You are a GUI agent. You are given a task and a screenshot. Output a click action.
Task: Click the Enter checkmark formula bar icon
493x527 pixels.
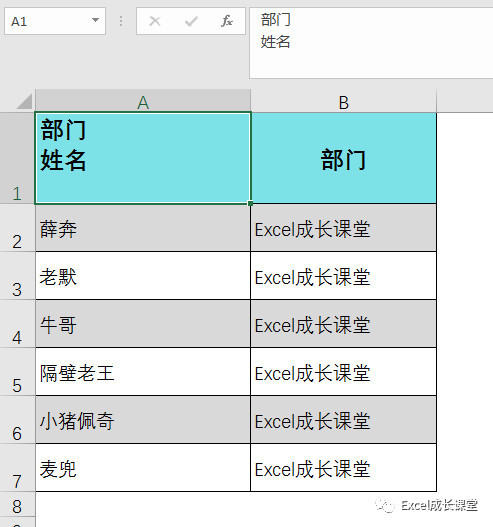coord(191,21)
